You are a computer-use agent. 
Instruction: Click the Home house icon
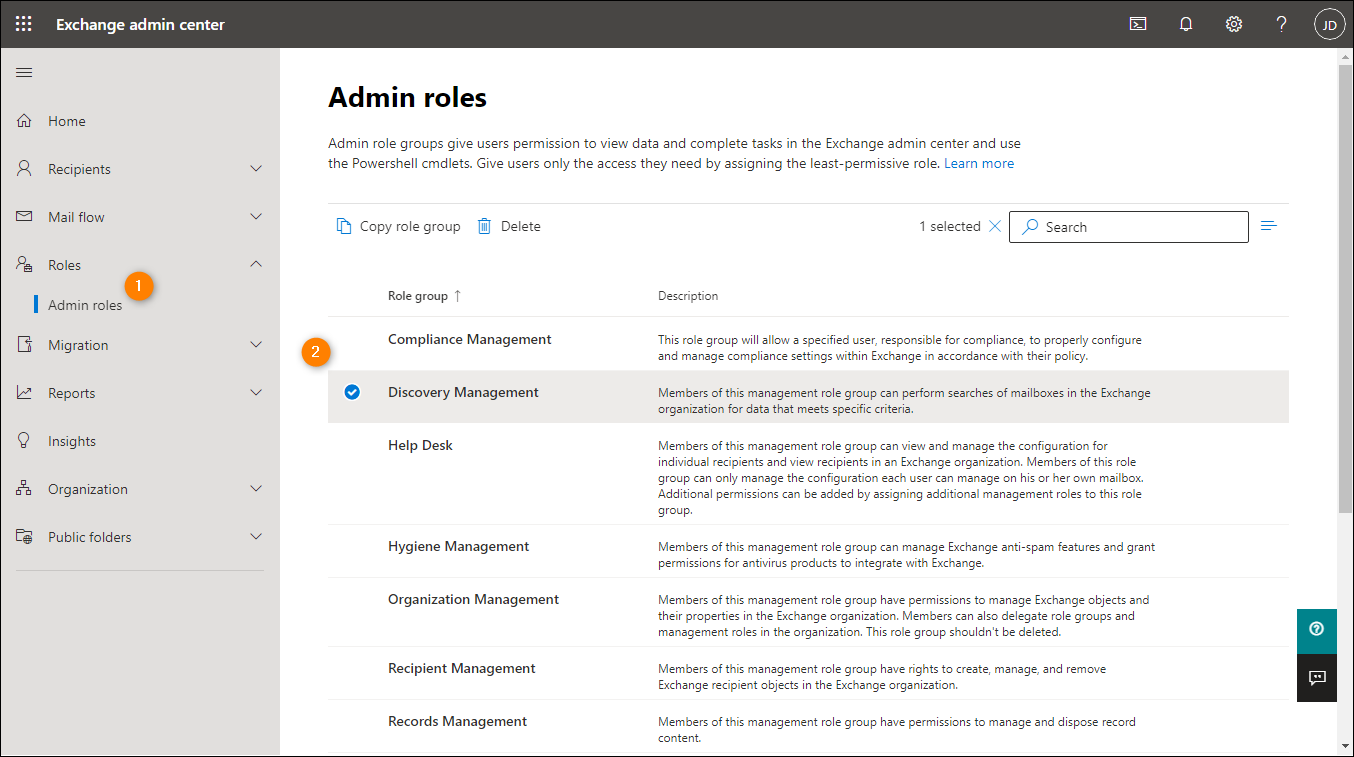point(25,121)
